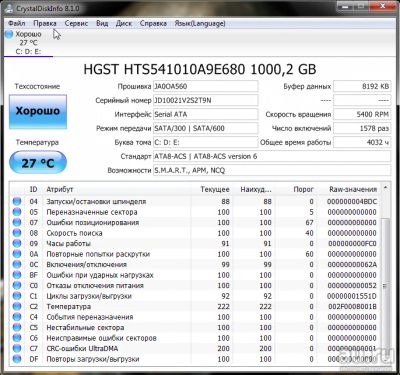Select the Хорошо 27 °C disk tab
Screen dimensions: 400x375
(x=28, y=43)
